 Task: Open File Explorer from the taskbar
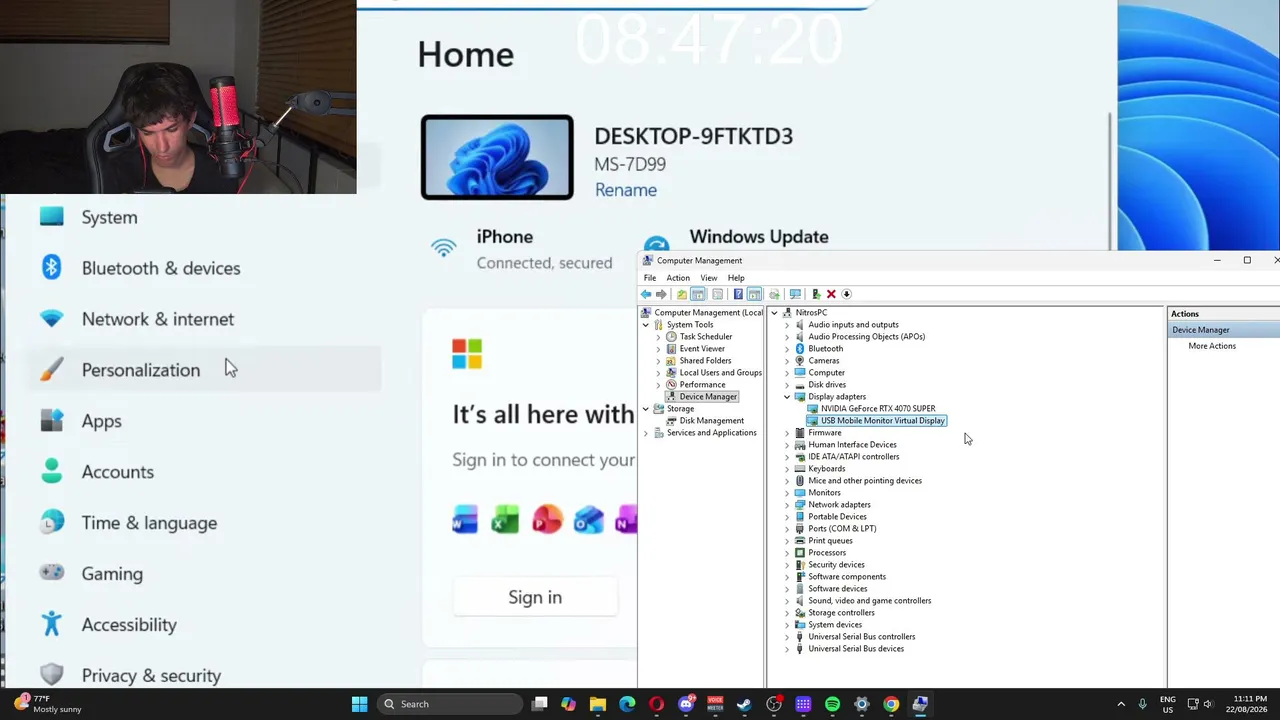(x=597, y=704)
